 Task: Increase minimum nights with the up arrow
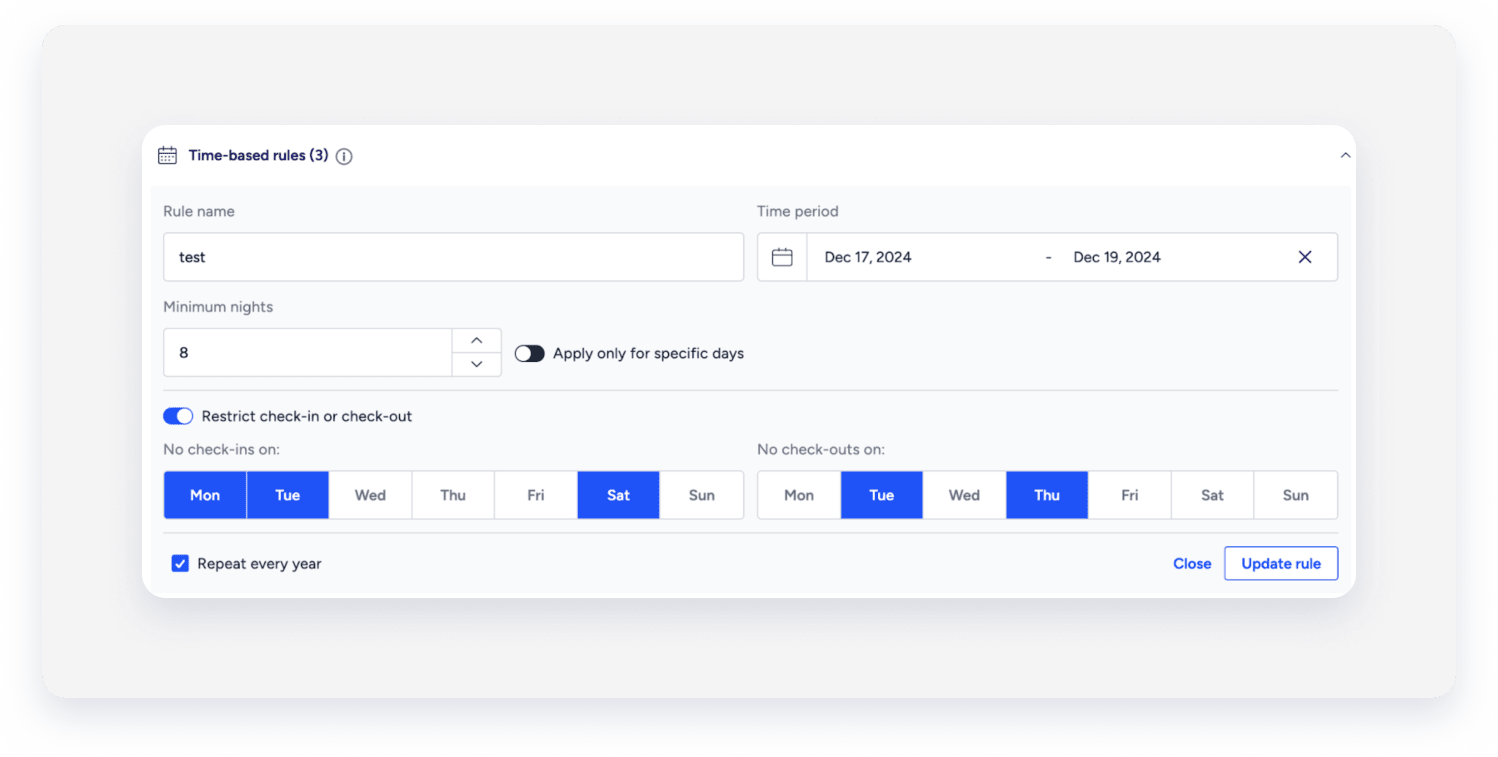coord(477,341)
